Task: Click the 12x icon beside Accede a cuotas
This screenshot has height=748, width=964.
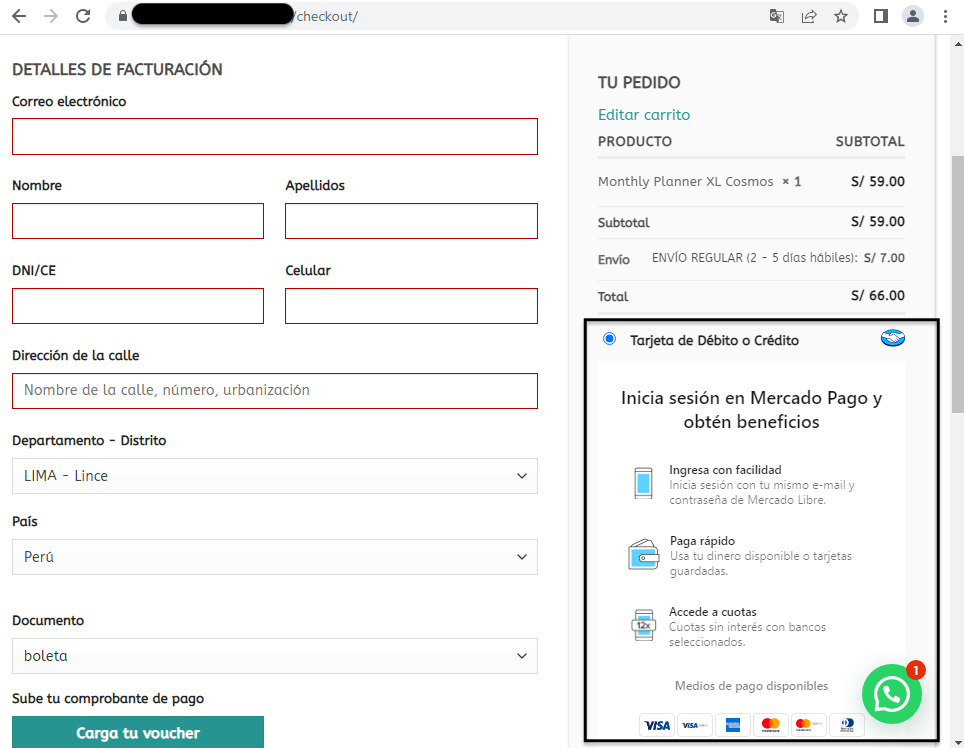Action: click(643, 625)
